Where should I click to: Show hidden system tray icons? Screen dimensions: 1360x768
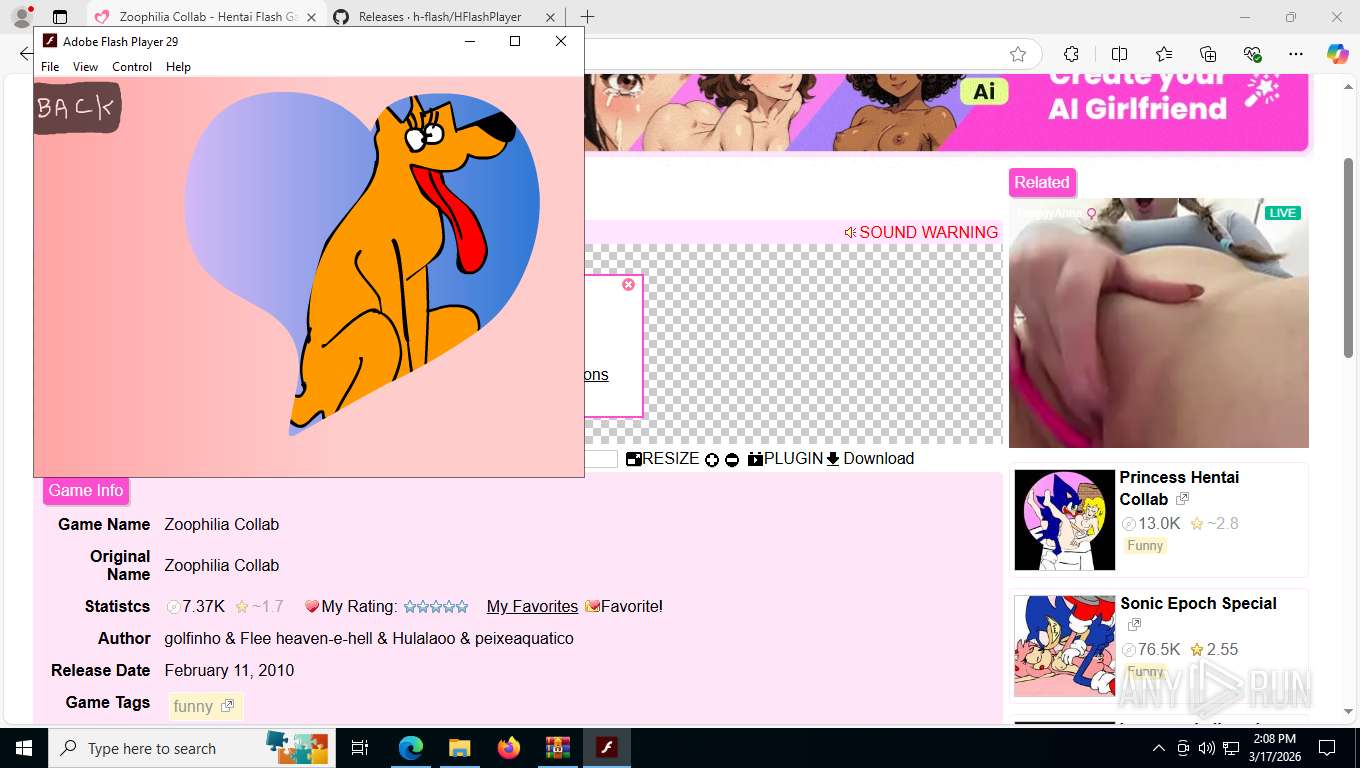click(x=1159, y=748)
